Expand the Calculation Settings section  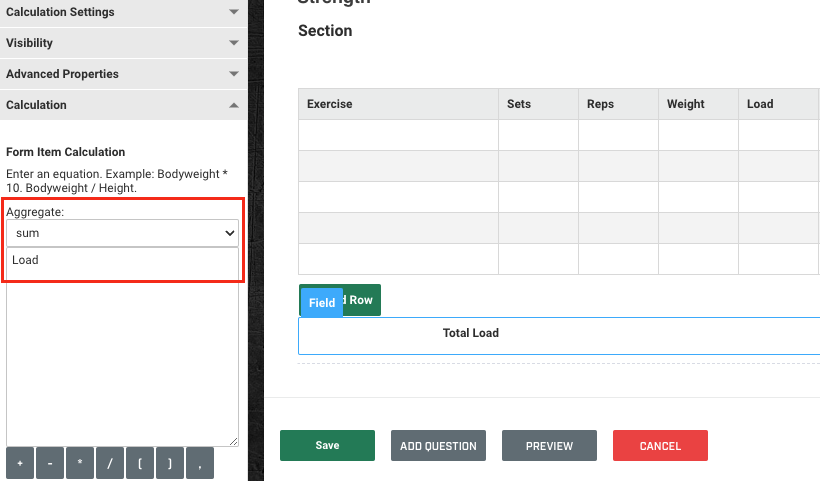[122, 12]
